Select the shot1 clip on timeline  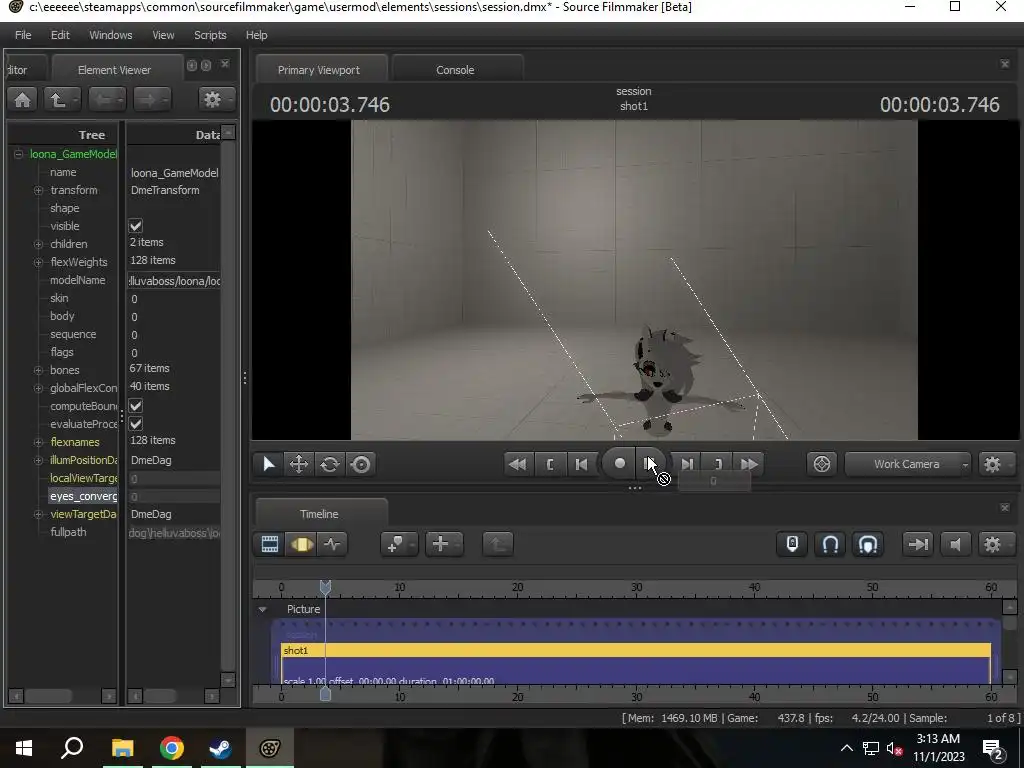pos(635,650)
